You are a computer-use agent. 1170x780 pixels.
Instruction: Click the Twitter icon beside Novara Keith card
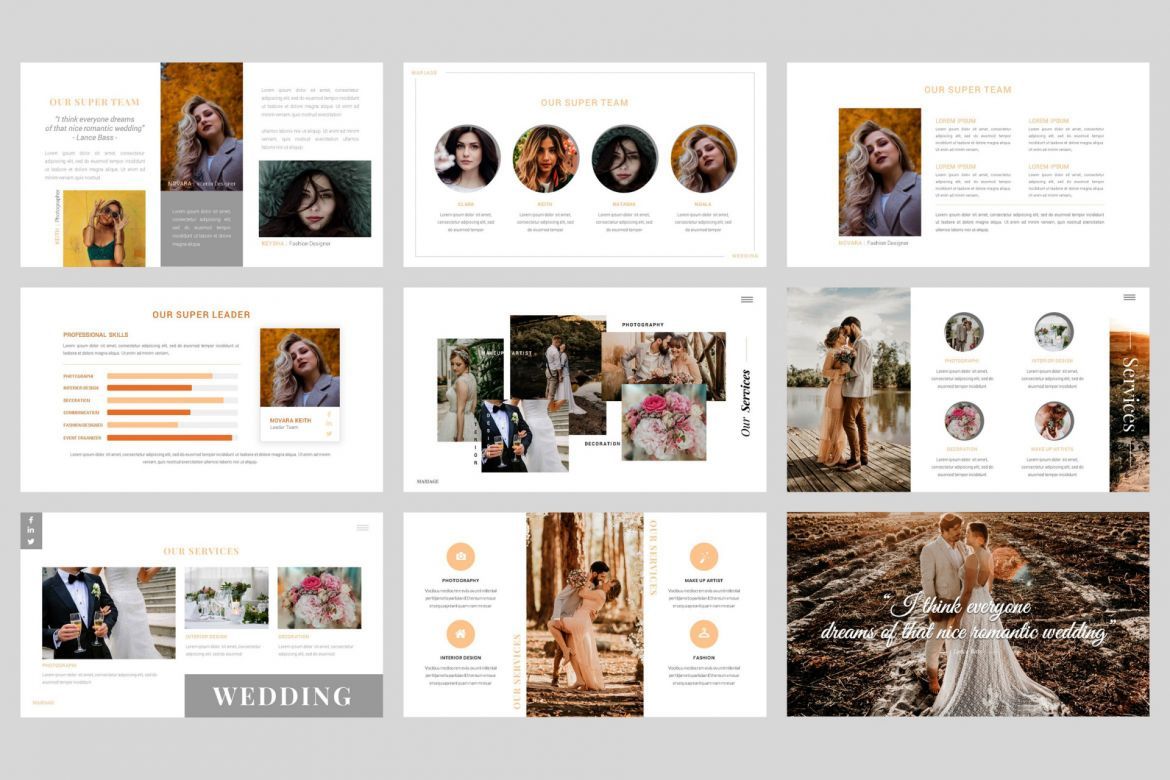pyautogui.click(x=329, y=433)
